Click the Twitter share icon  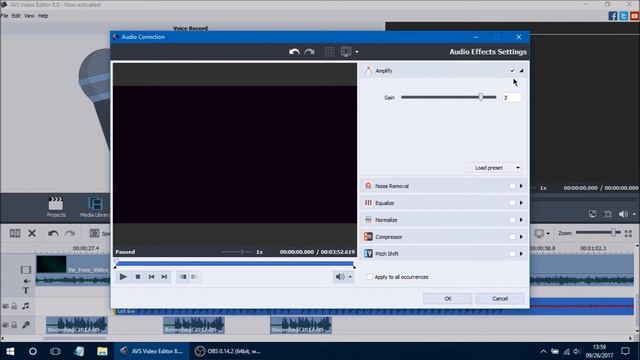coord(624,16)
